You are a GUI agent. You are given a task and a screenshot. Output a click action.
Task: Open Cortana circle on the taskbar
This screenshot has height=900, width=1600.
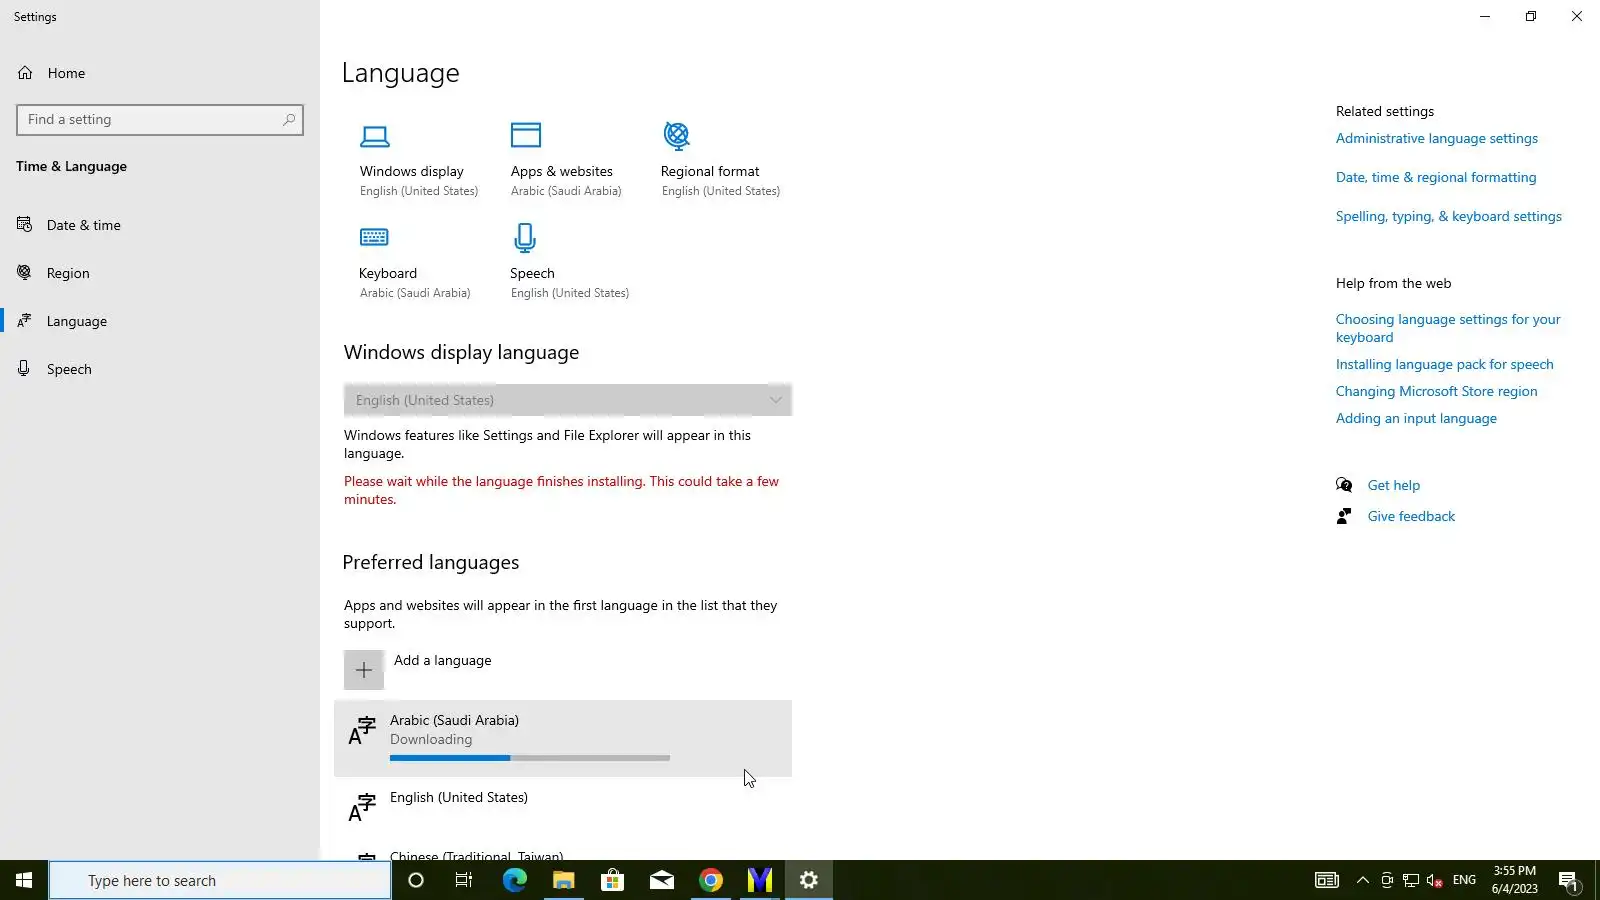(x=416, y=880)
